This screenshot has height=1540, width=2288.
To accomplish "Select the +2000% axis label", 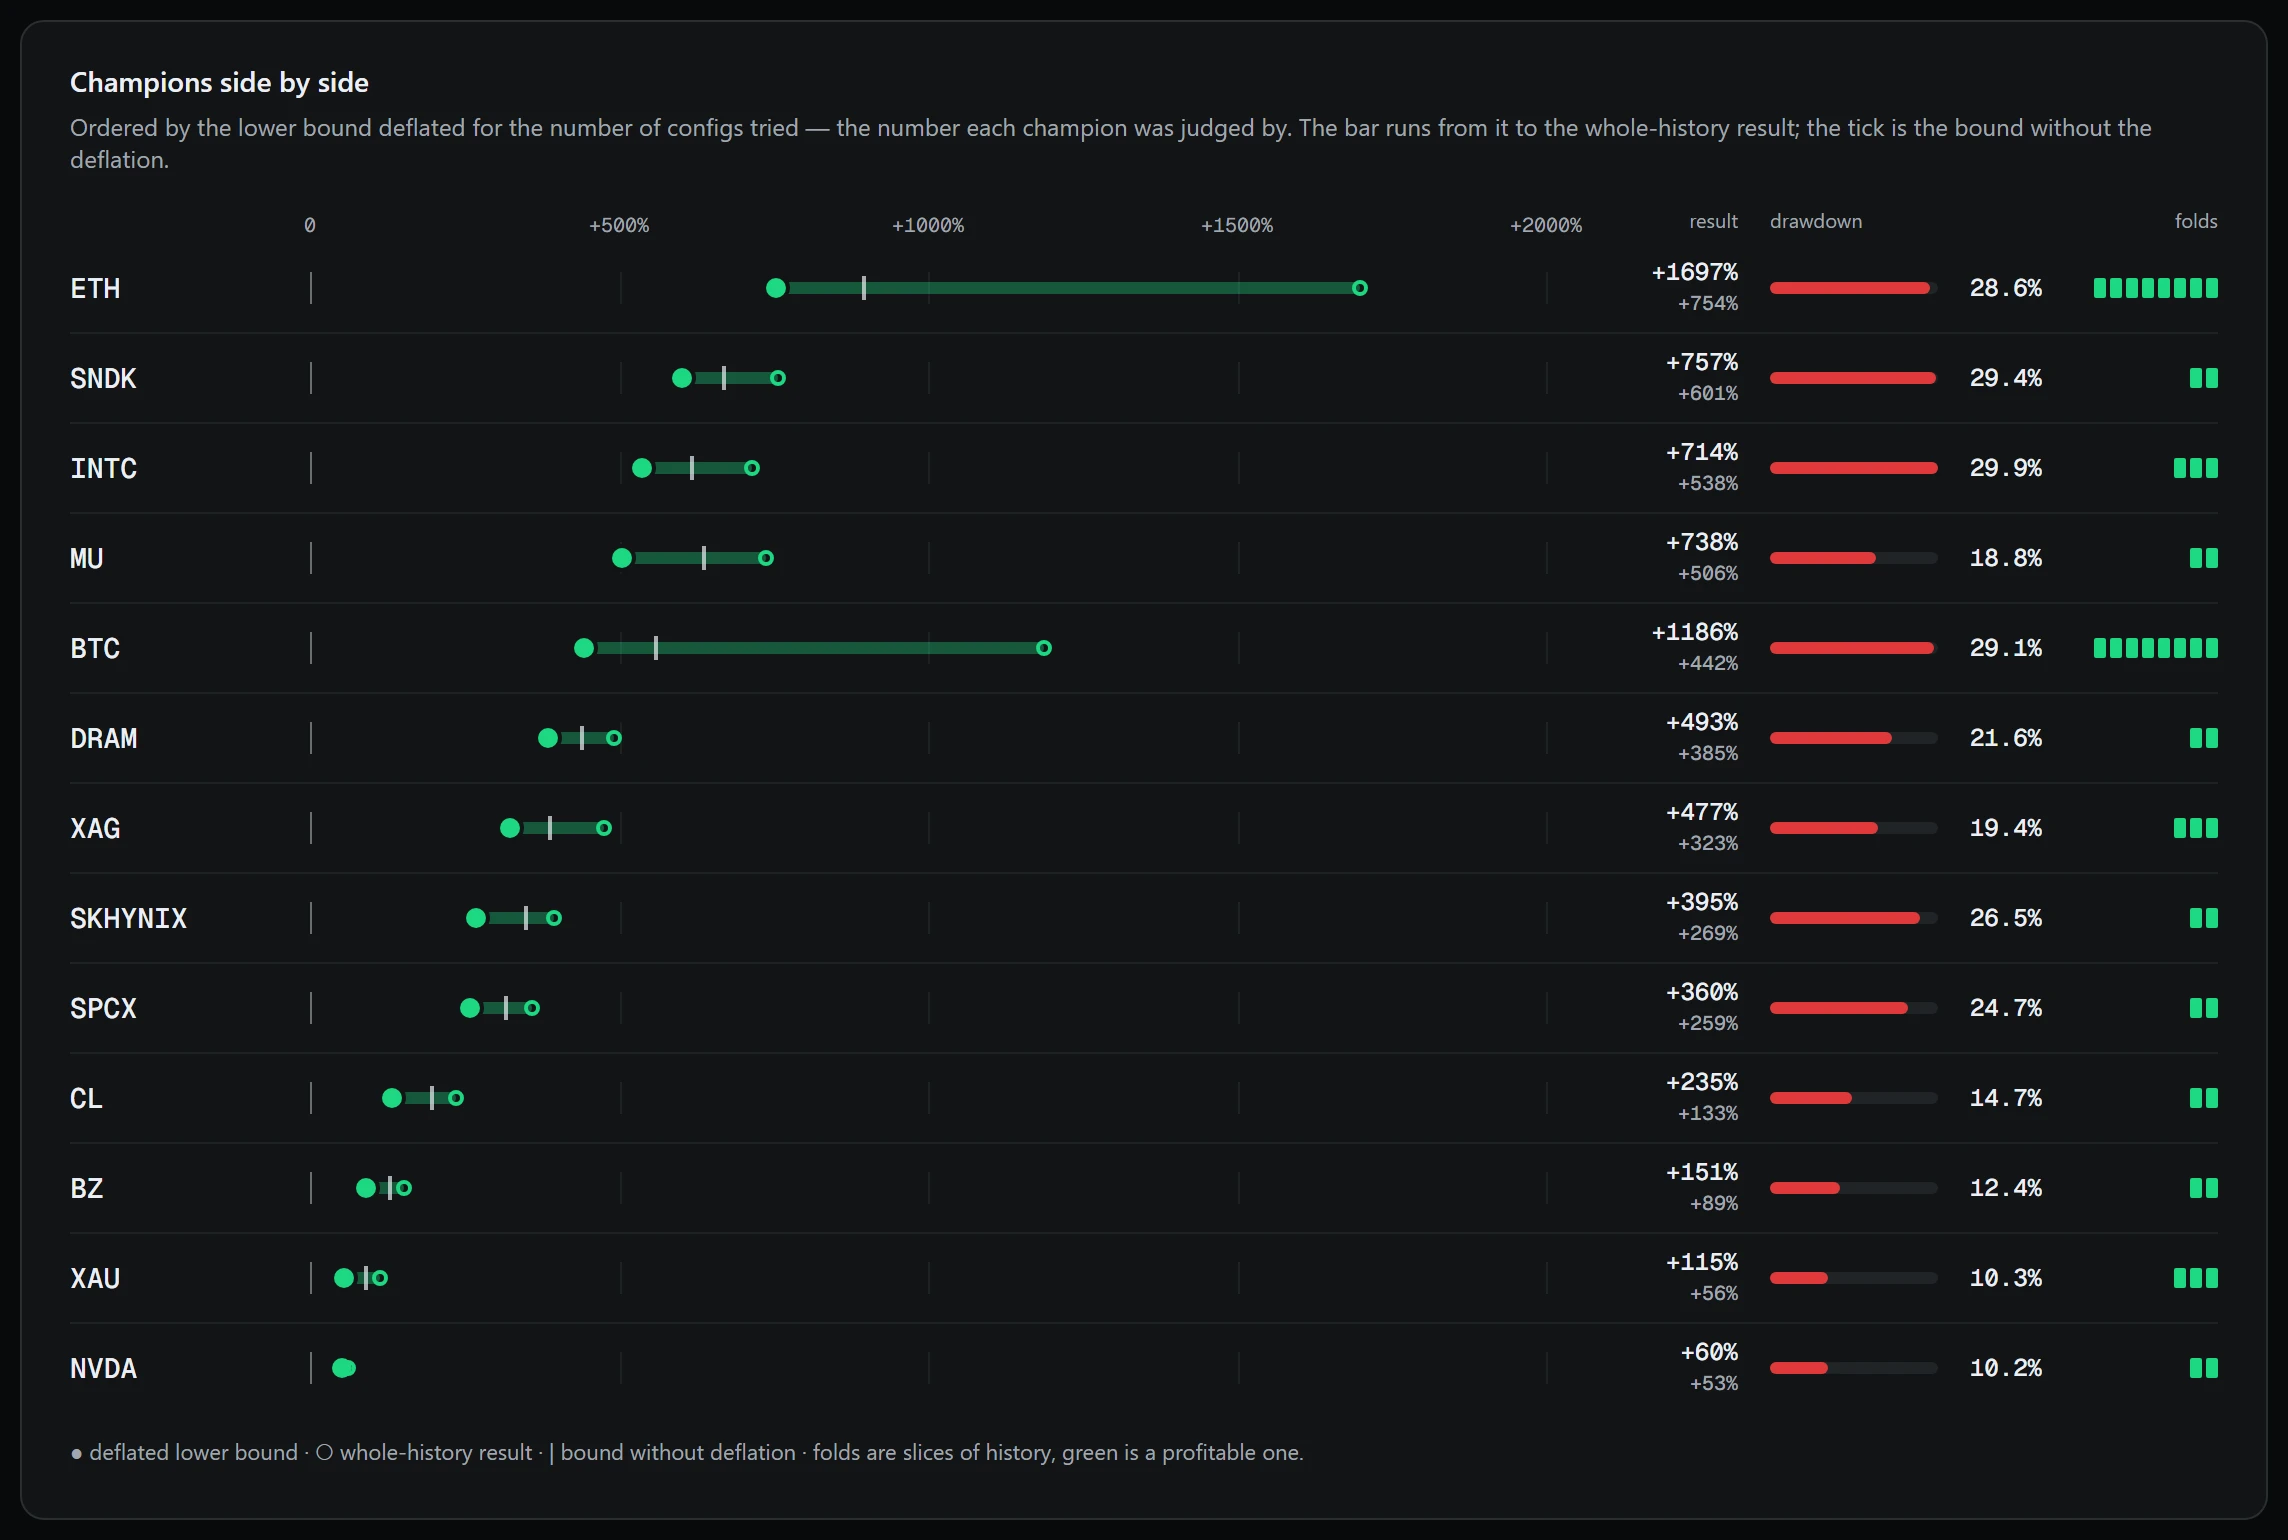I will tap(1546, 226).
